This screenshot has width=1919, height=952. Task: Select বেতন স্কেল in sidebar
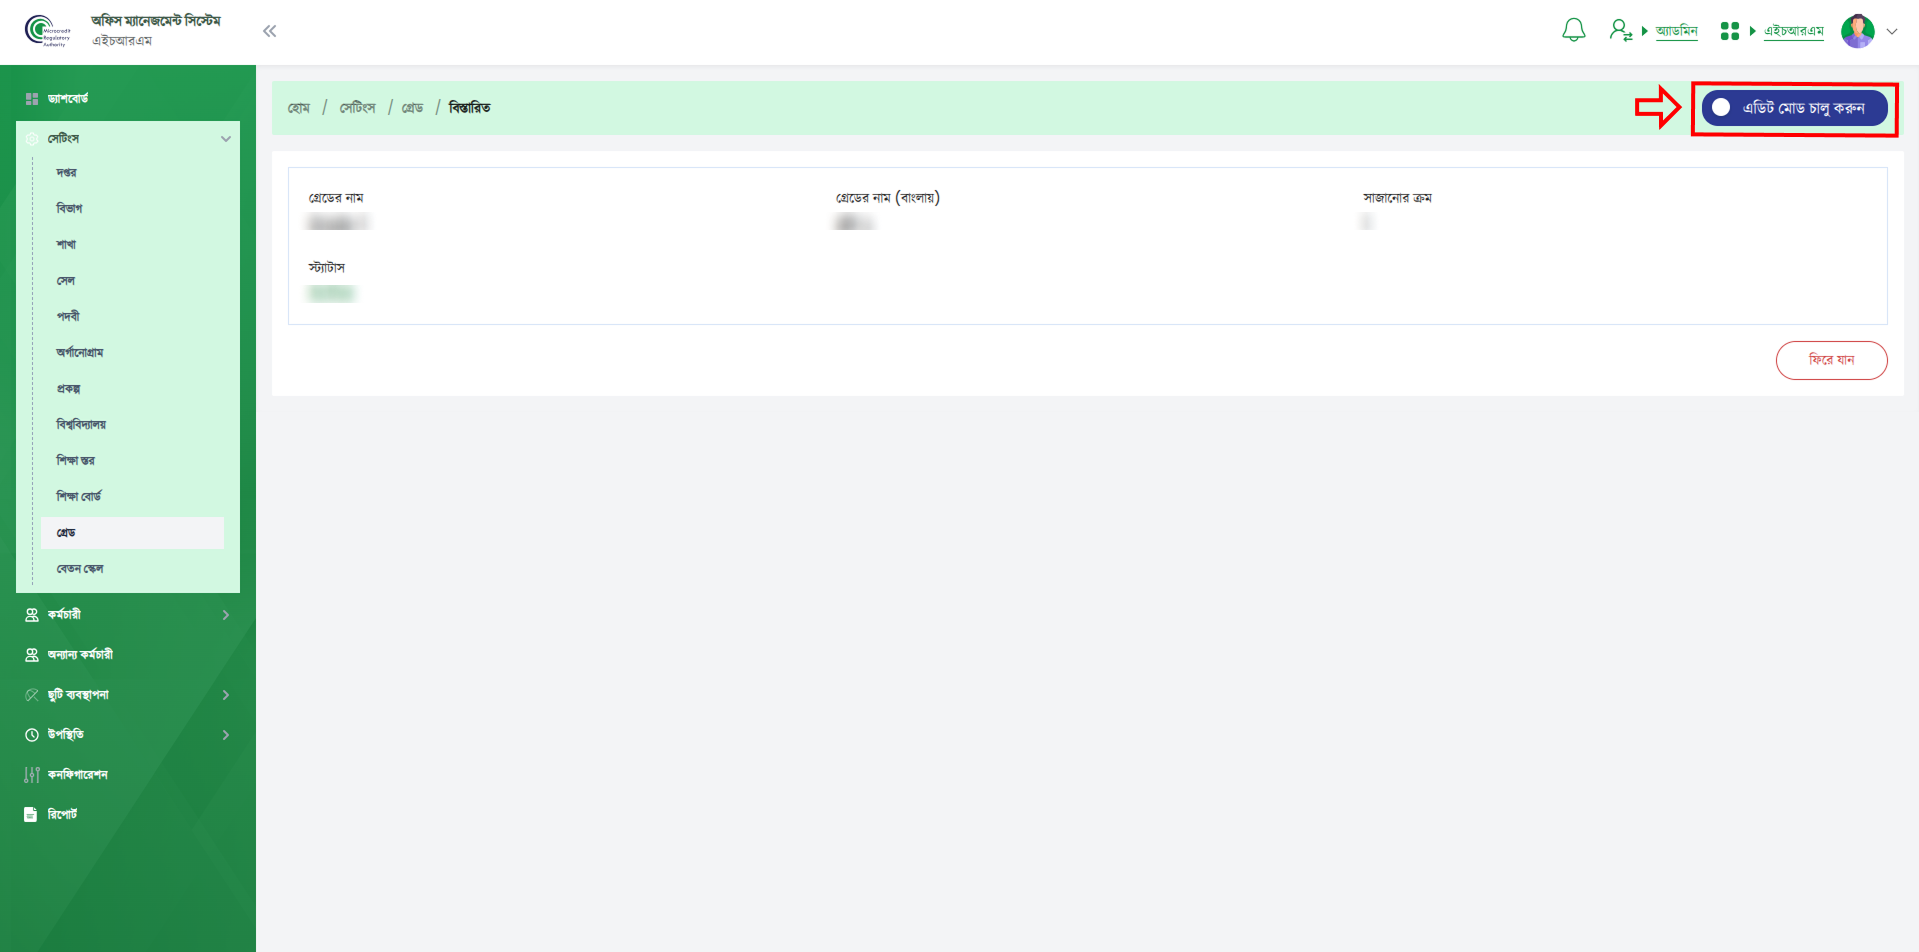(80, 569)
